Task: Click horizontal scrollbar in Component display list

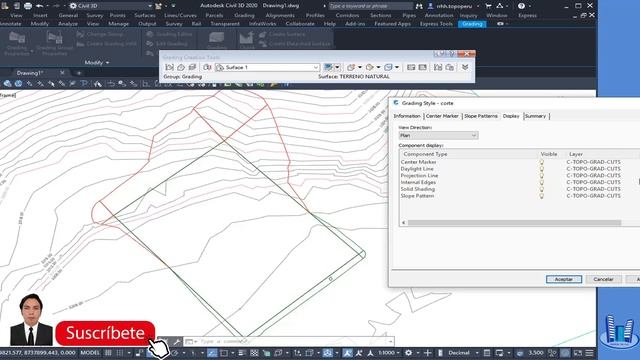Action: point(514,223)
